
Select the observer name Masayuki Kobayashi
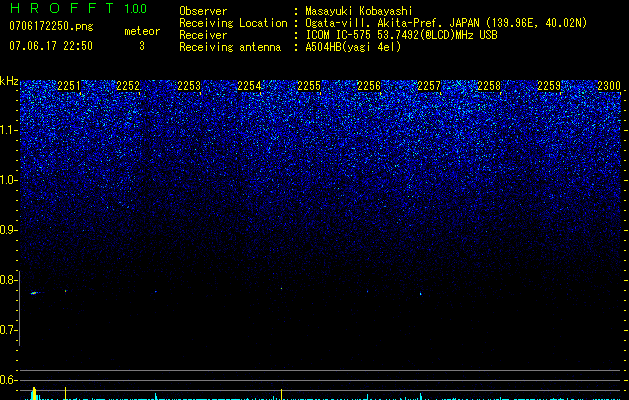(359, 11)
